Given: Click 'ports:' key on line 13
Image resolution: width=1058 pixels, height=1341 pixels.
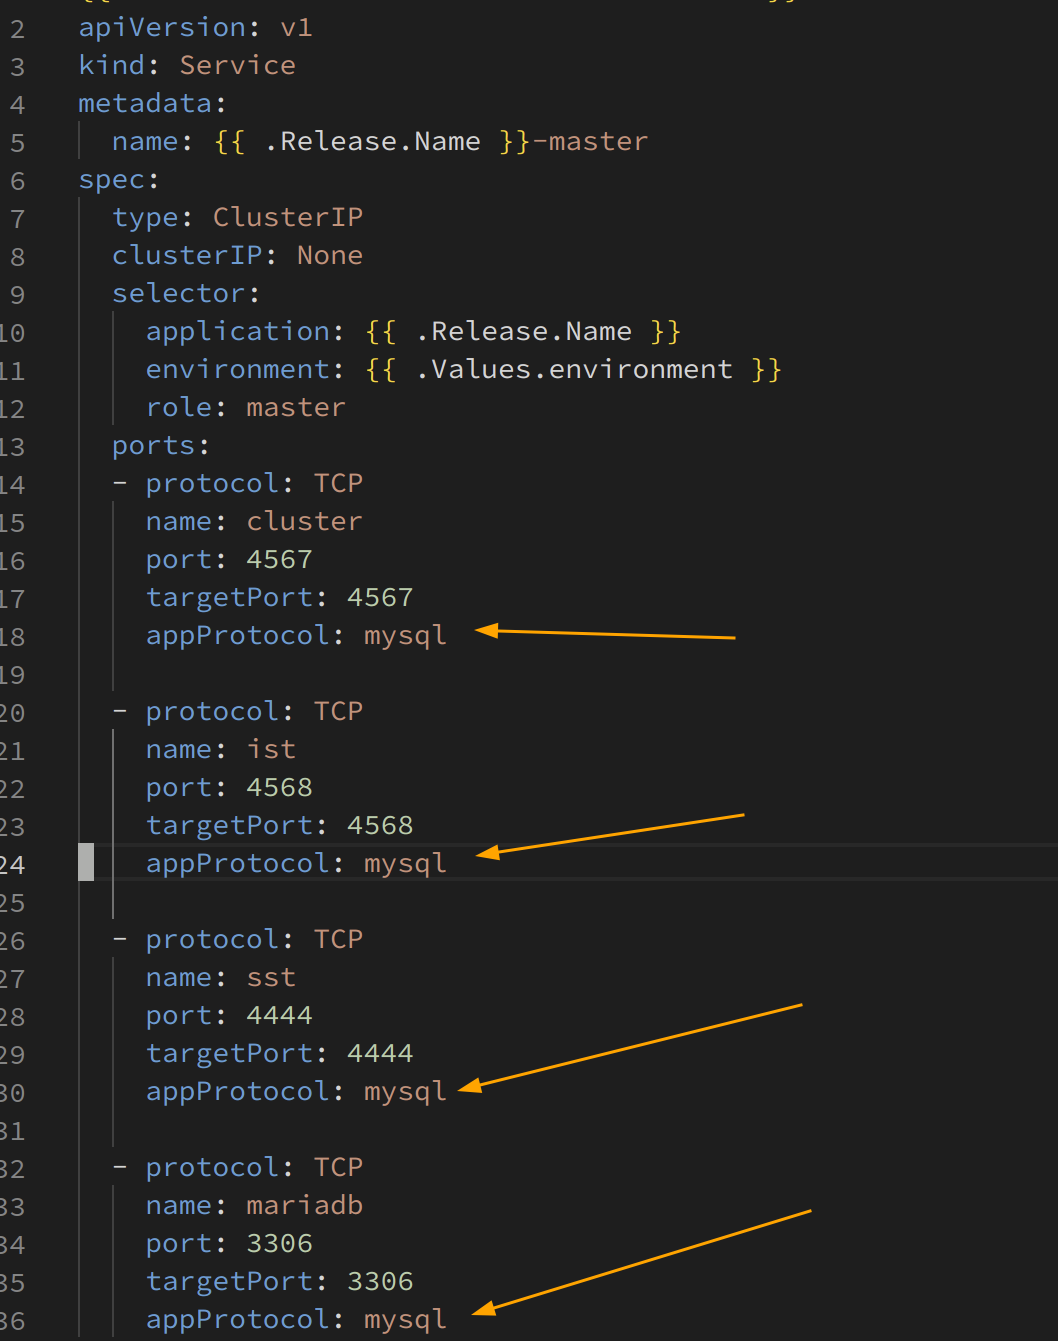Looking at the screenshot, I should pos(160,445).
